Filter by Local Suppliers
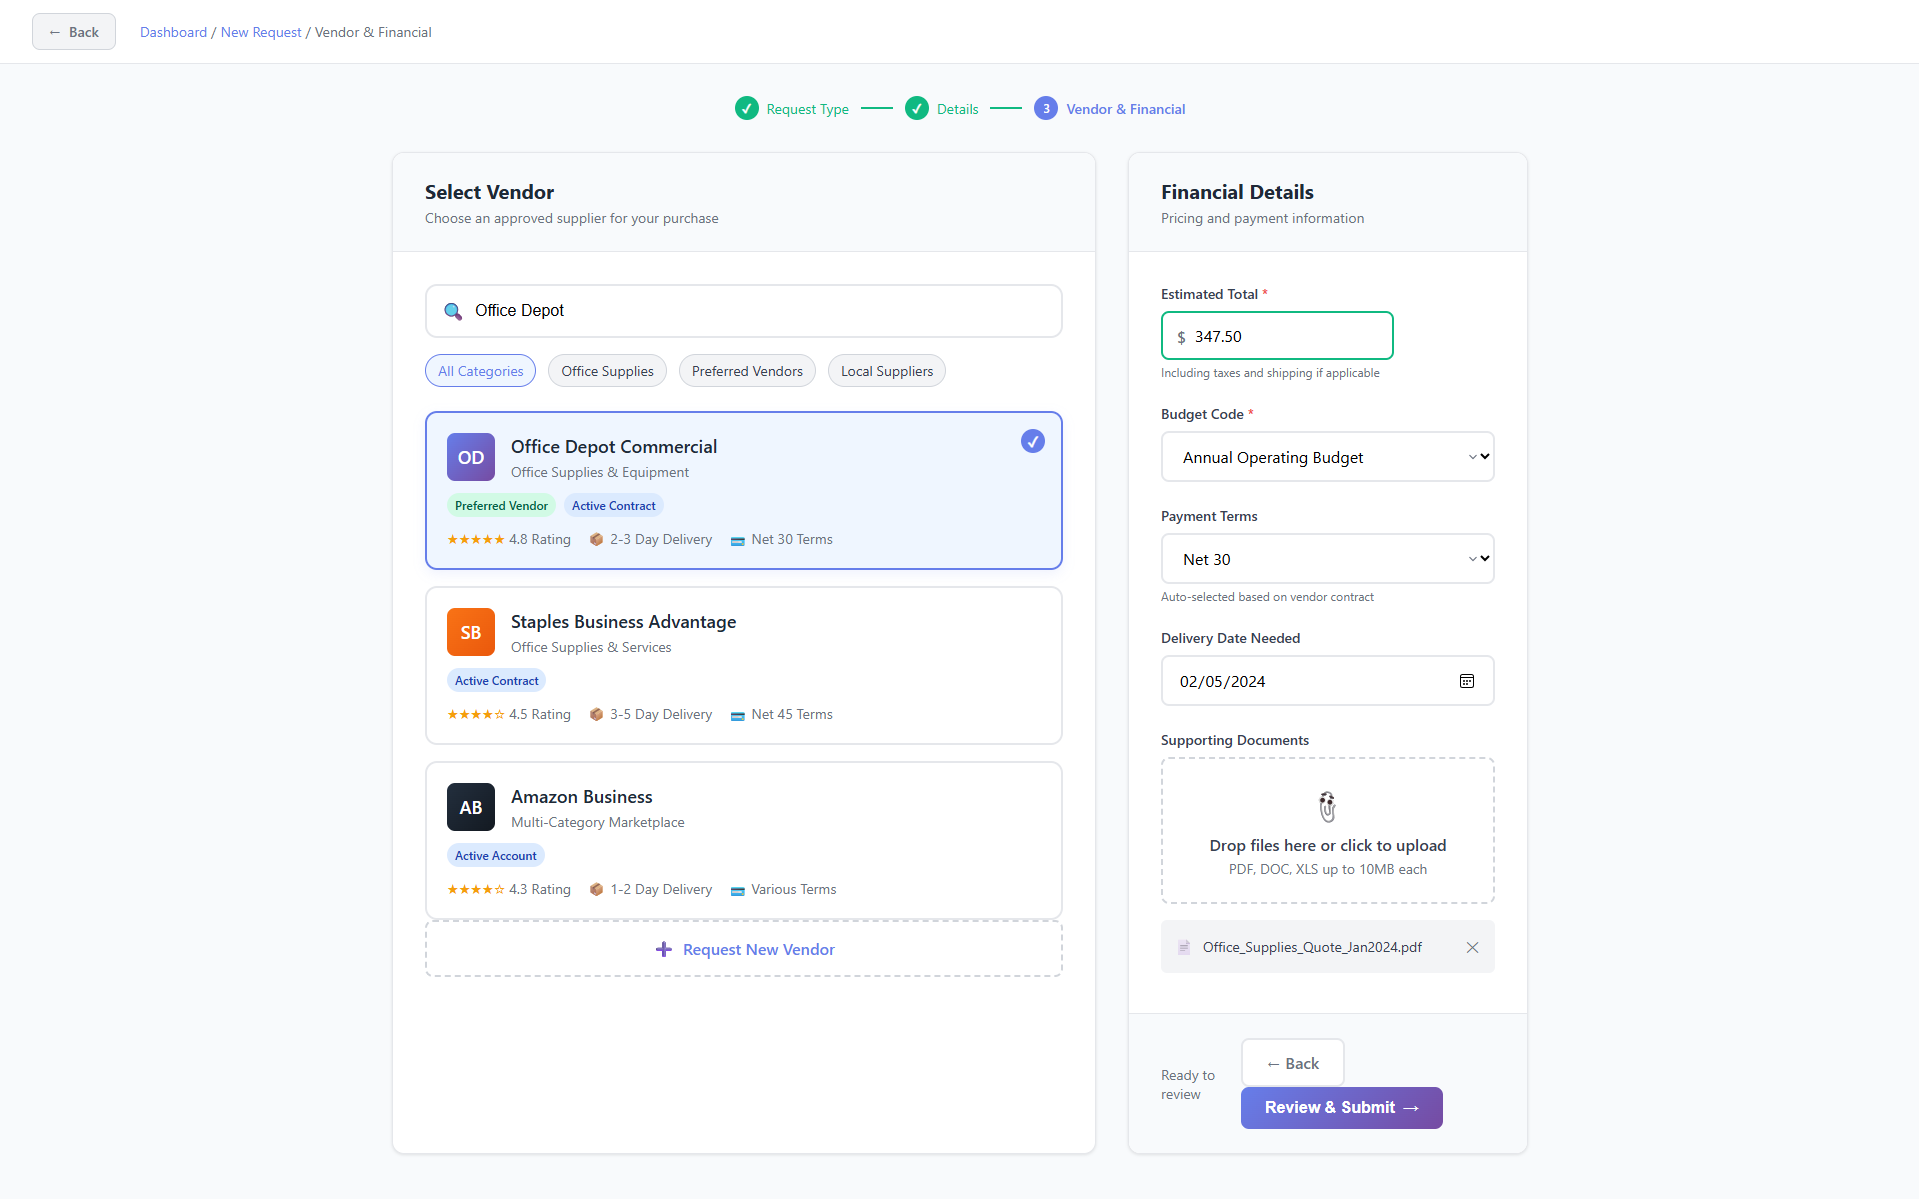This screenshot has width=1919, height=1199. (x=886, y=371)
